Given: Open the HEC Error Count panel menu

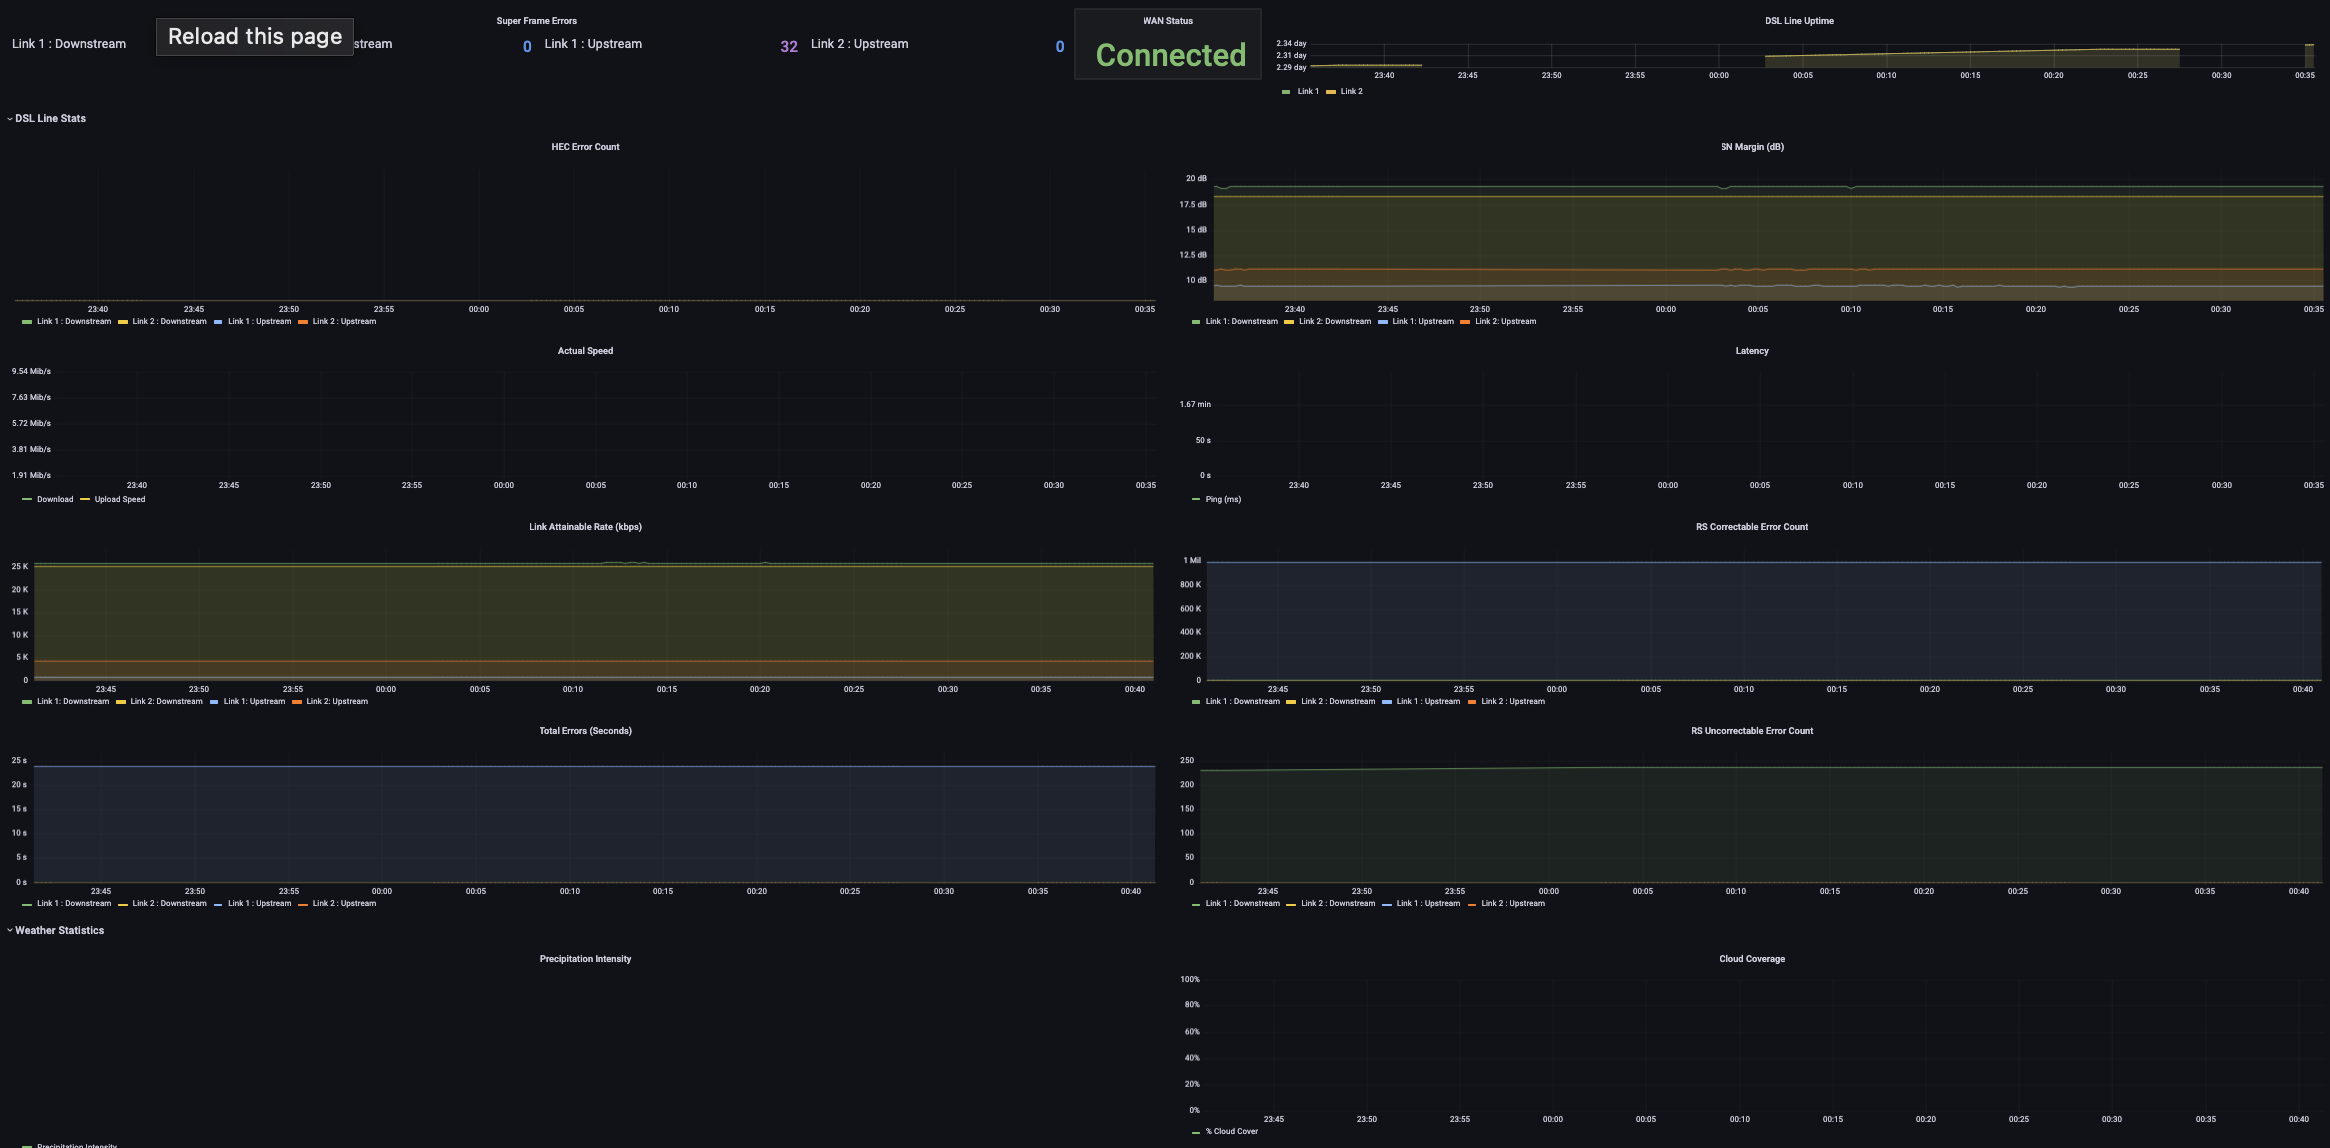Looking at the screenshot, I should pos(585,147).
